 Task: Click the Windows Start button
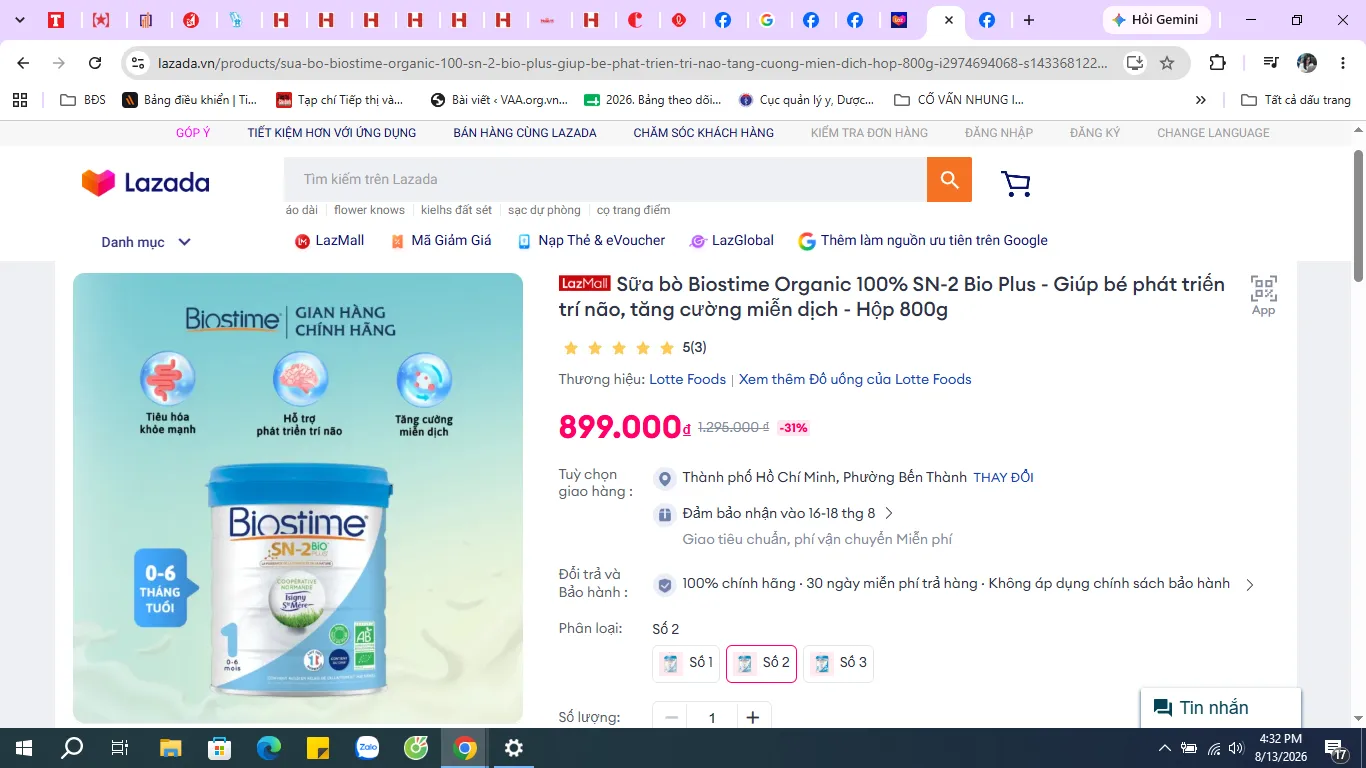24,748
